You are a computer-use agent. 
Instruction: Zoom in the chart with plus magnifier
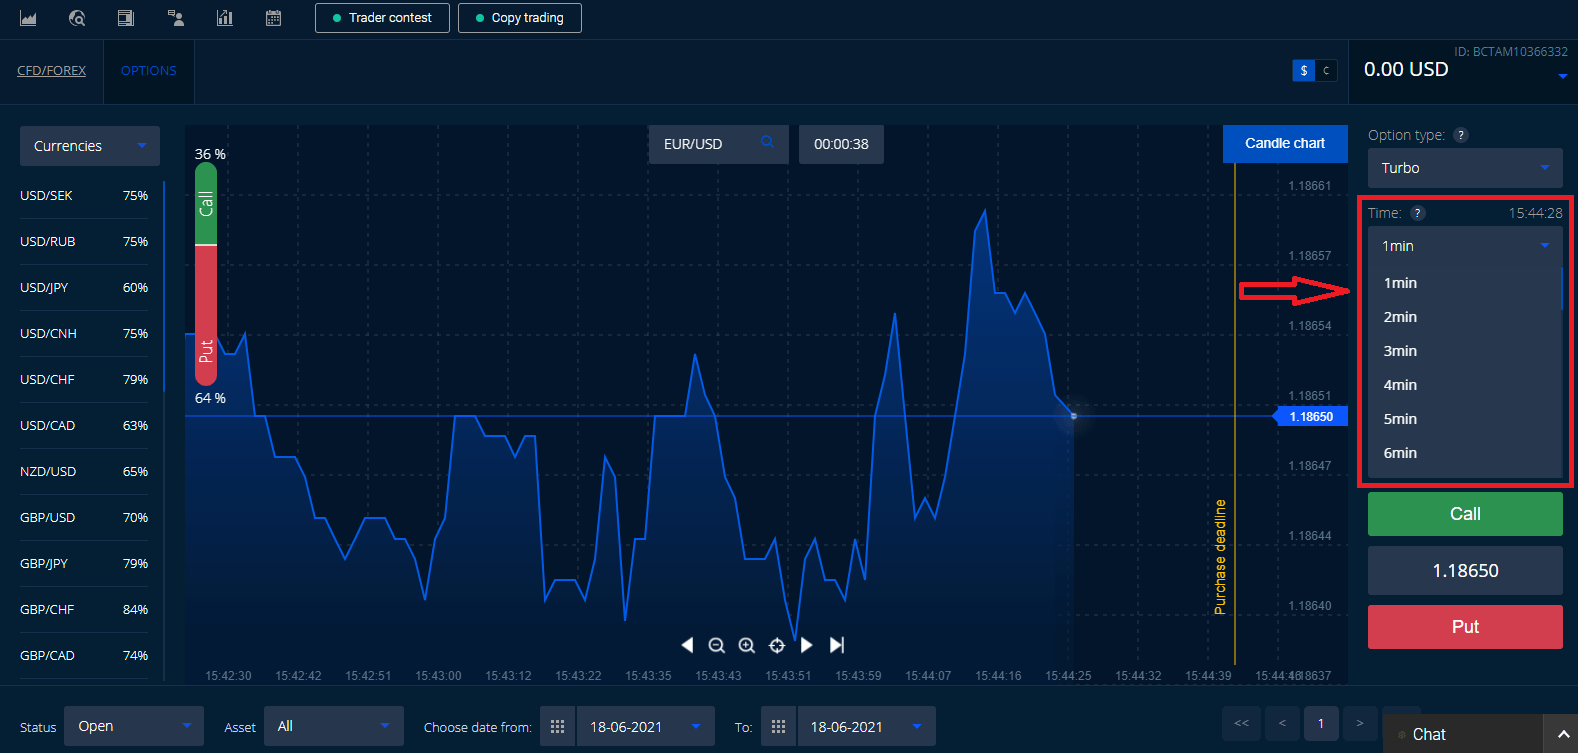pos(747,645)
